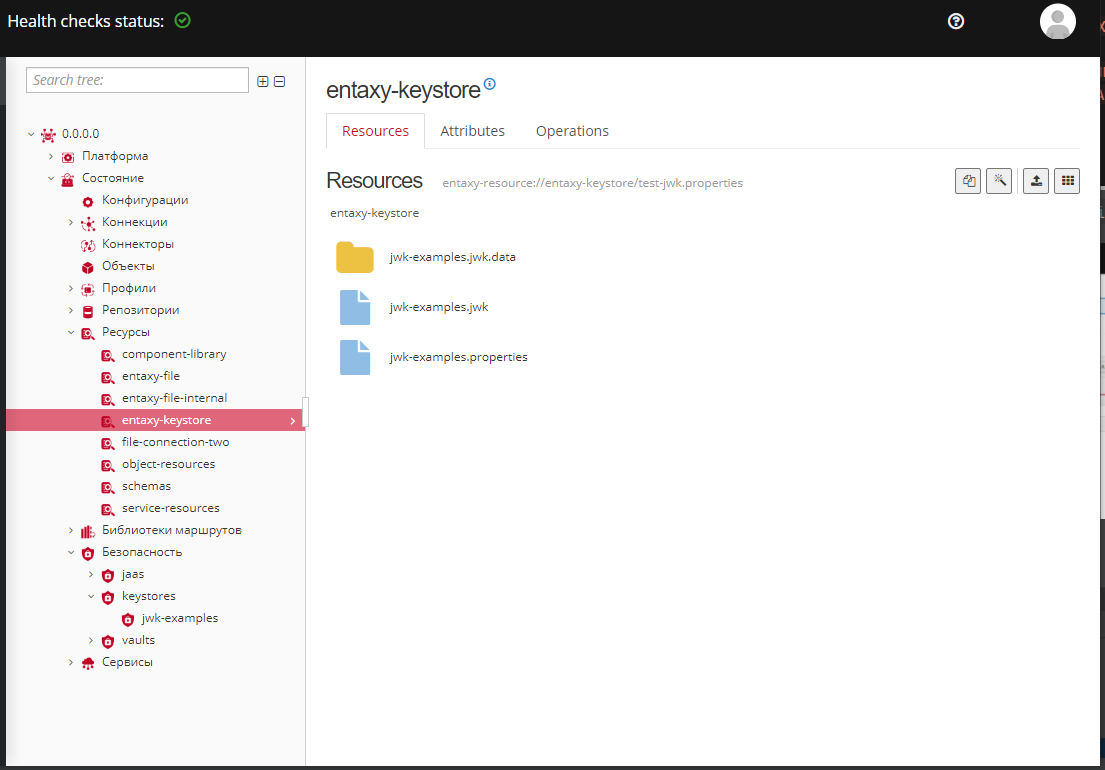
Task: Click the upload resource icon
Action: [1036, 181]
